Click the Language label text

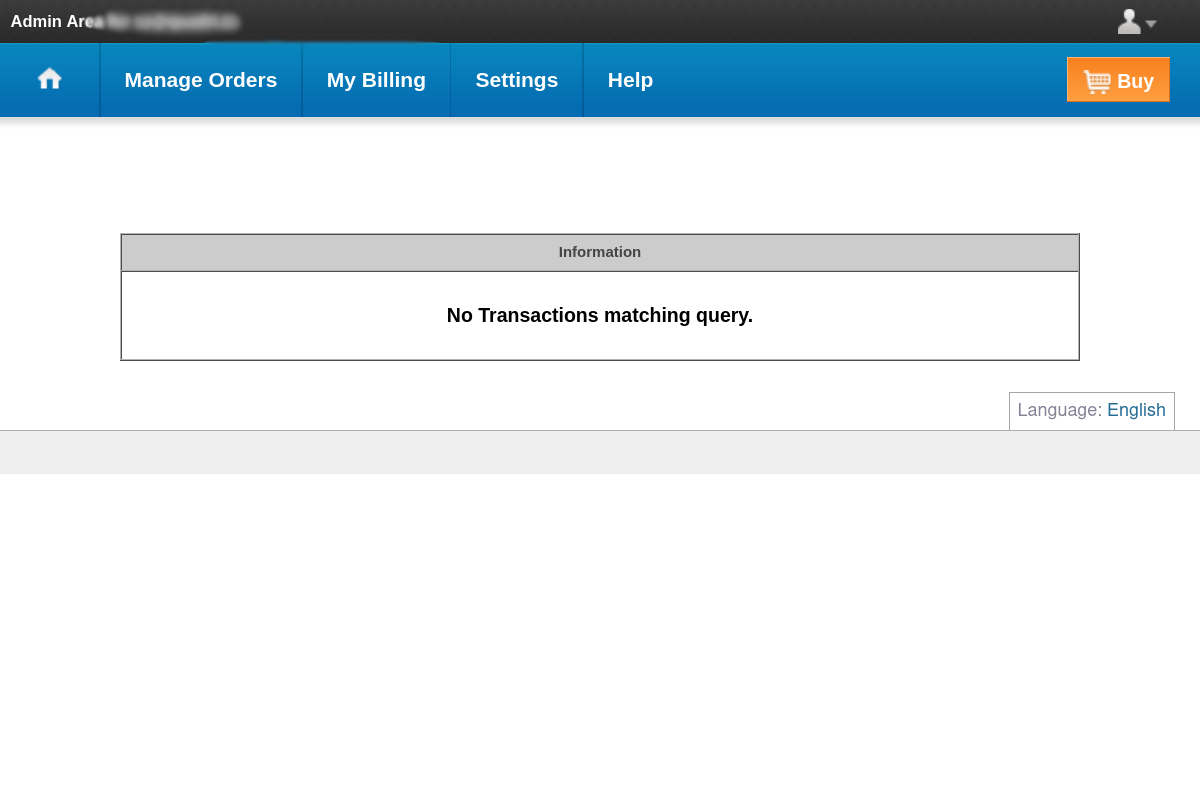pos(1059,410)
